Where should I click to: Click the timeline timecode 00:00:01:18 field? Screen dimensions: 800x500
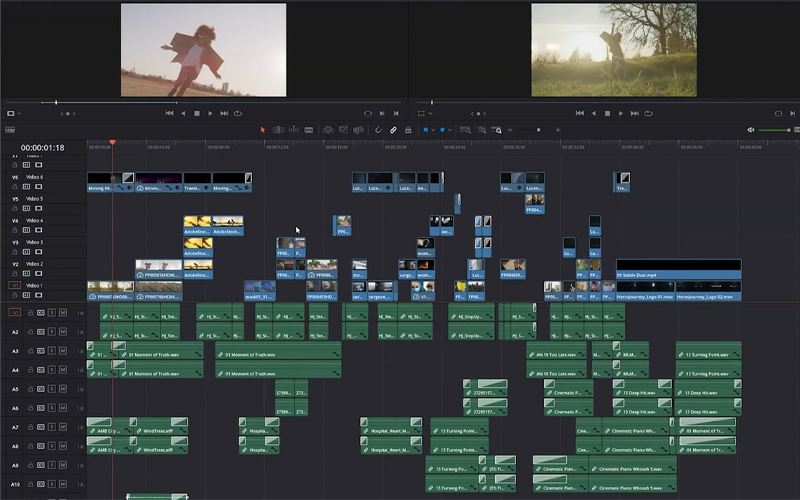pos(42,148)
